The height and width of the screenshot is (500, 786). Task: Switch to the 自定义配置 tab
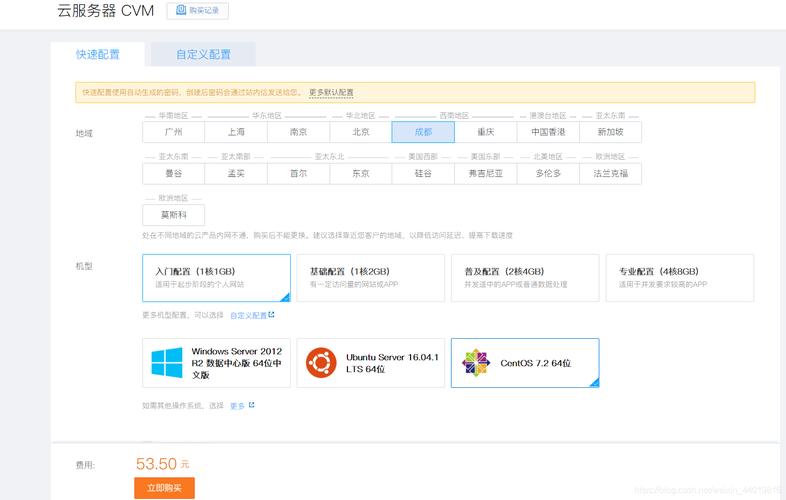203,54
